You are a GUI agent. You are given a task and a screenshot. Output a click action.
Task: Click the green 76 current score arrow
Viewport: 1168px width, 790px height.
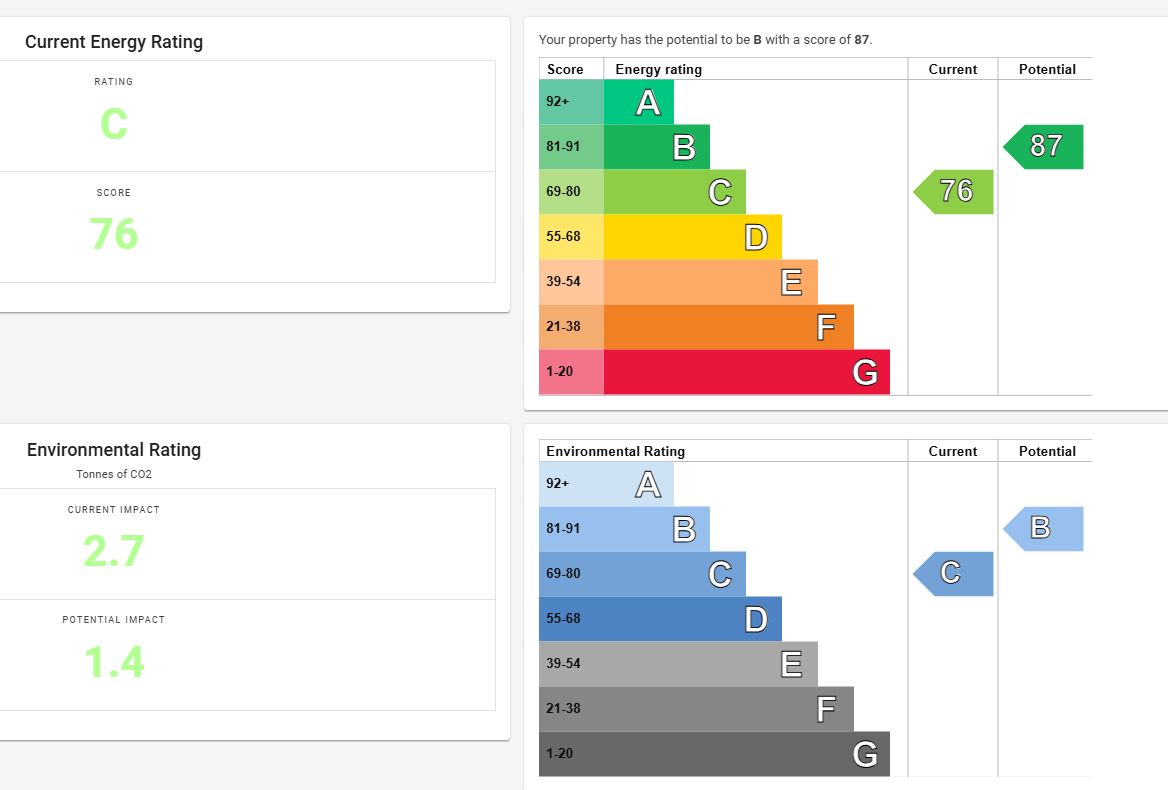(x=954, y=191)
